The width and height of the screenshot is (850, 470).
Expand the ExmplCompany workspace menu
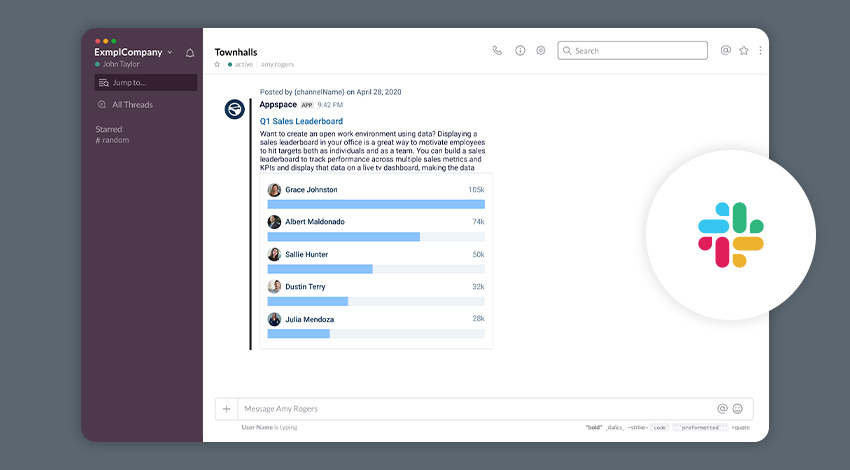(x=133, y=52)
